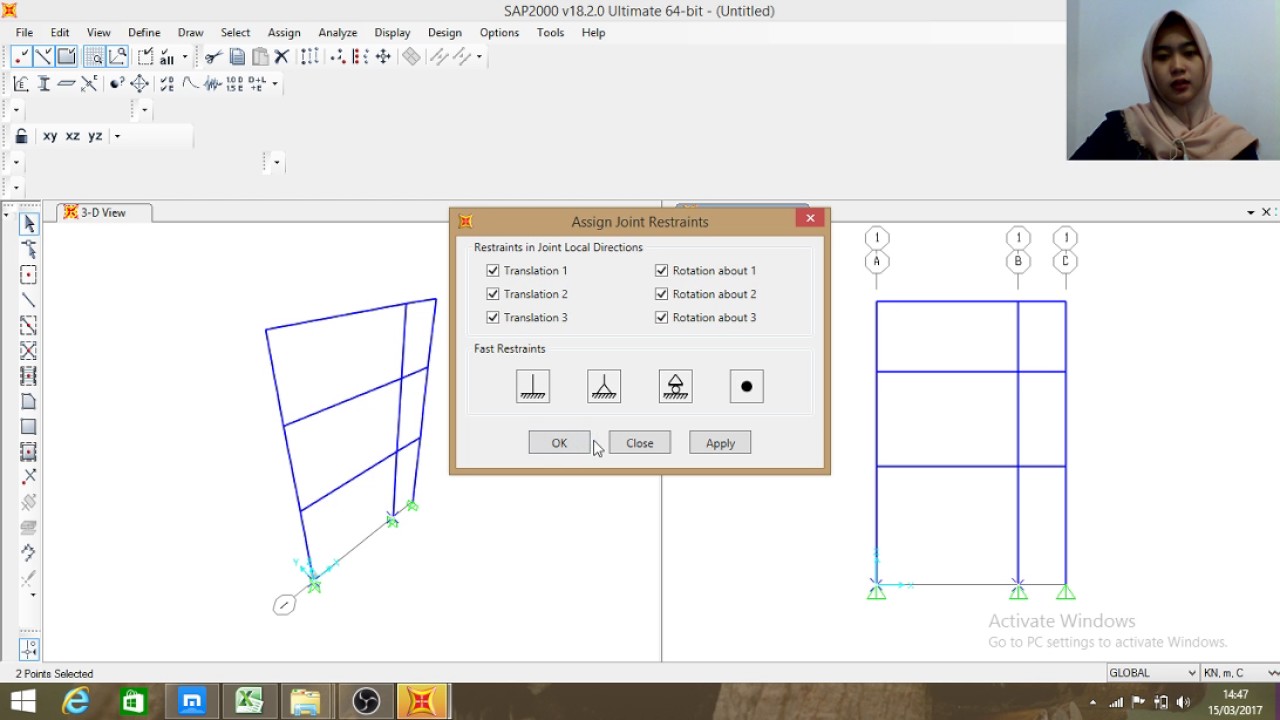Uncheck Rotation about 2 checkbox
1280x720 pixels.
click(x=662, y=294)
